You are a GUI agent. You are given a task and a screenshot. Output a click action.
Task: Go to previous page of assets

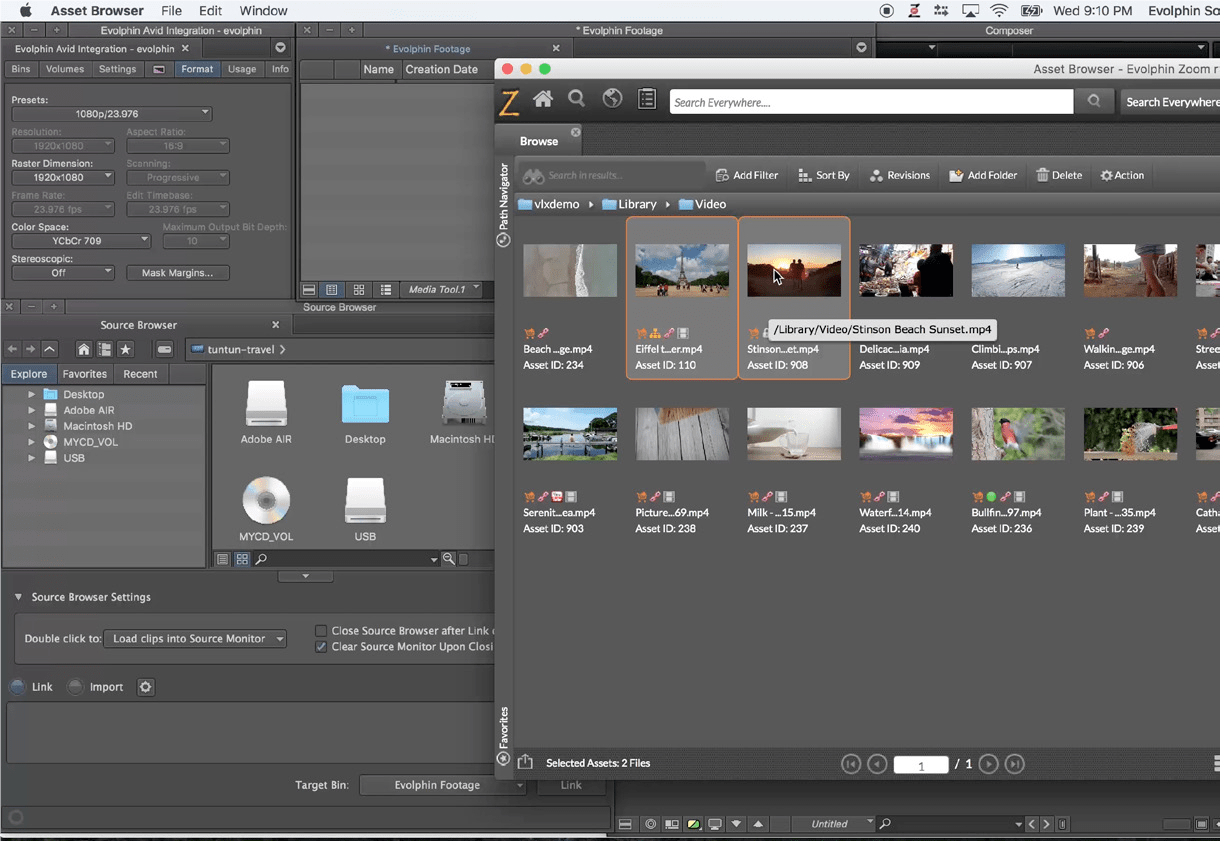[877, 764]
